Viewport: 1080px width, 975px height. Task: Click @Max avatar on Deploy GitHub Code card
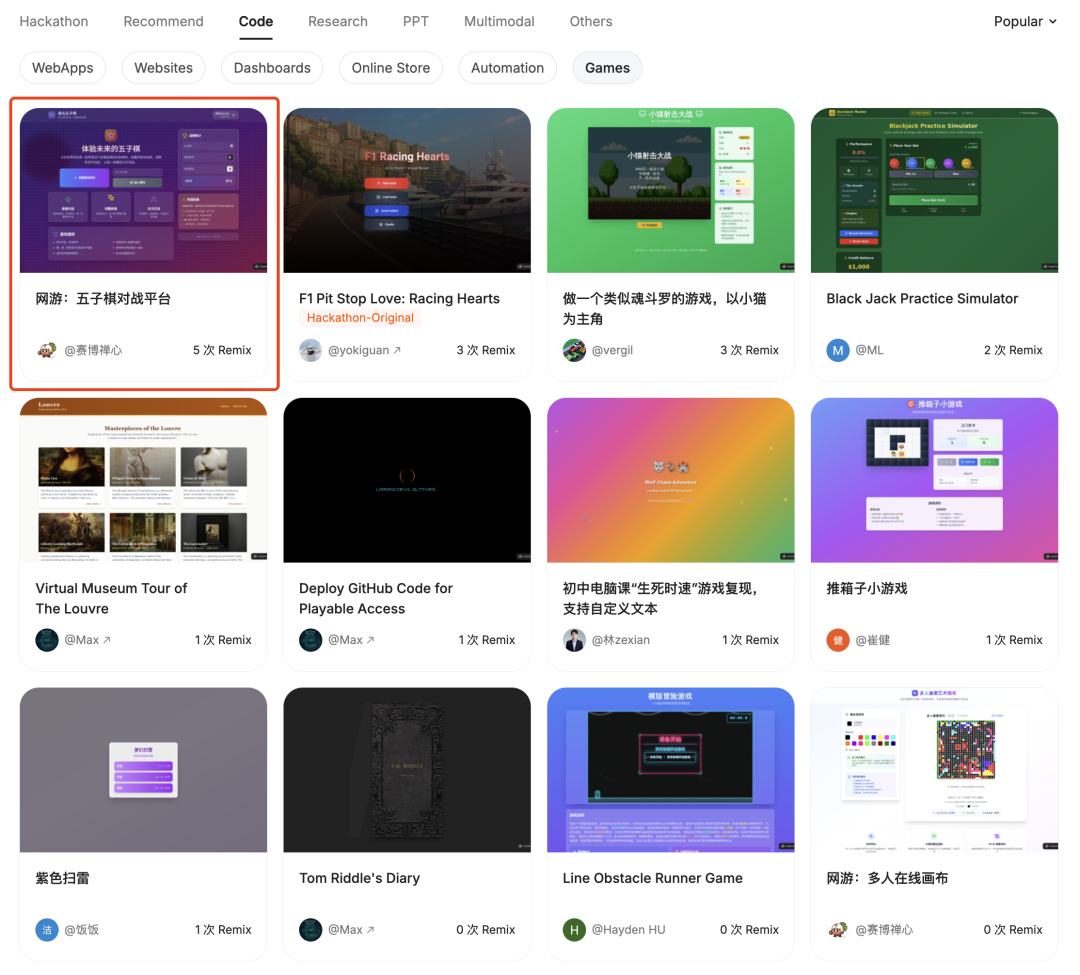point(311,640)
